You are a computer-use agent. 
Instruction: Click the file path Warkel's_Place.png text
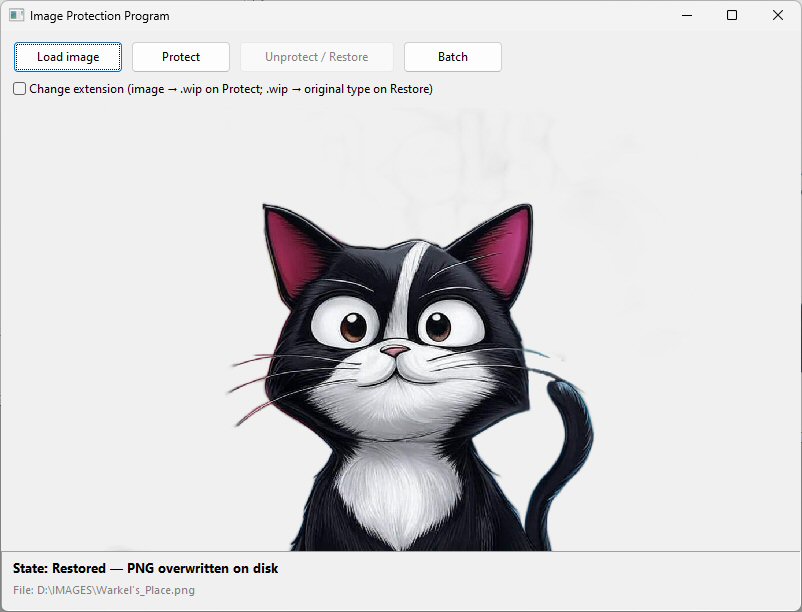(104, 590)
